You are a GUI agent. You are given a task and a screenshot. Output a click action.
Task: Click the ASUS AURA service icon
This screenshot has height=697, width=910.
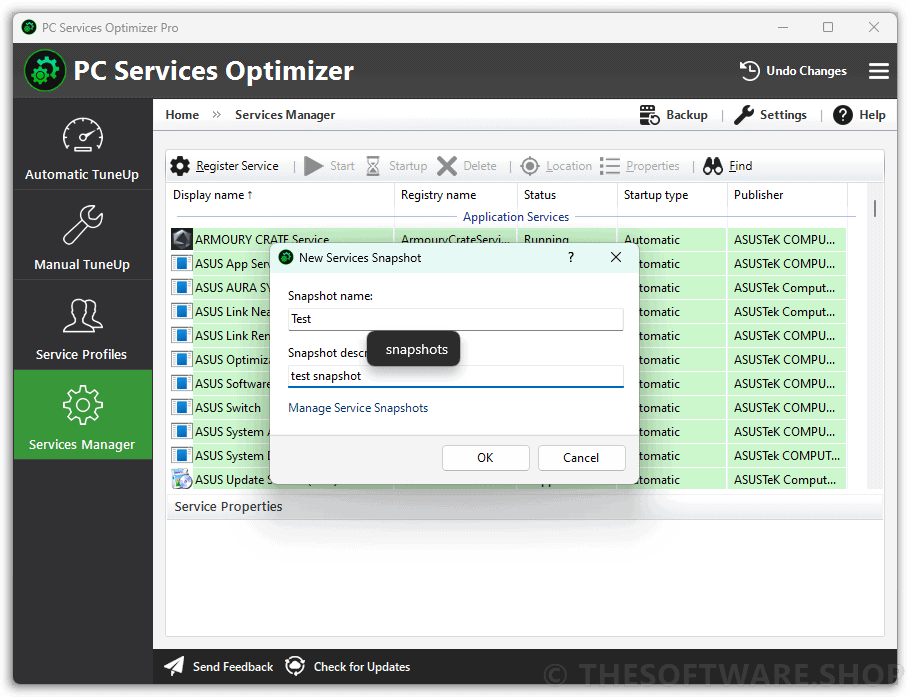point(182,287)
